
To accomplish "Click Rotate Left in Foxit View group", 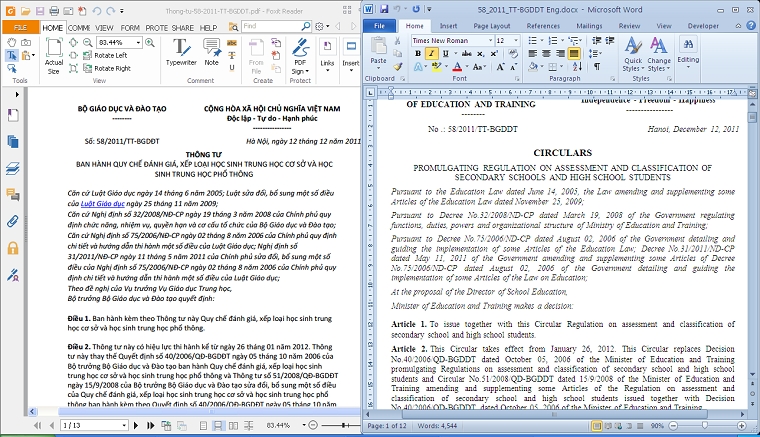I will pos(105,55).
